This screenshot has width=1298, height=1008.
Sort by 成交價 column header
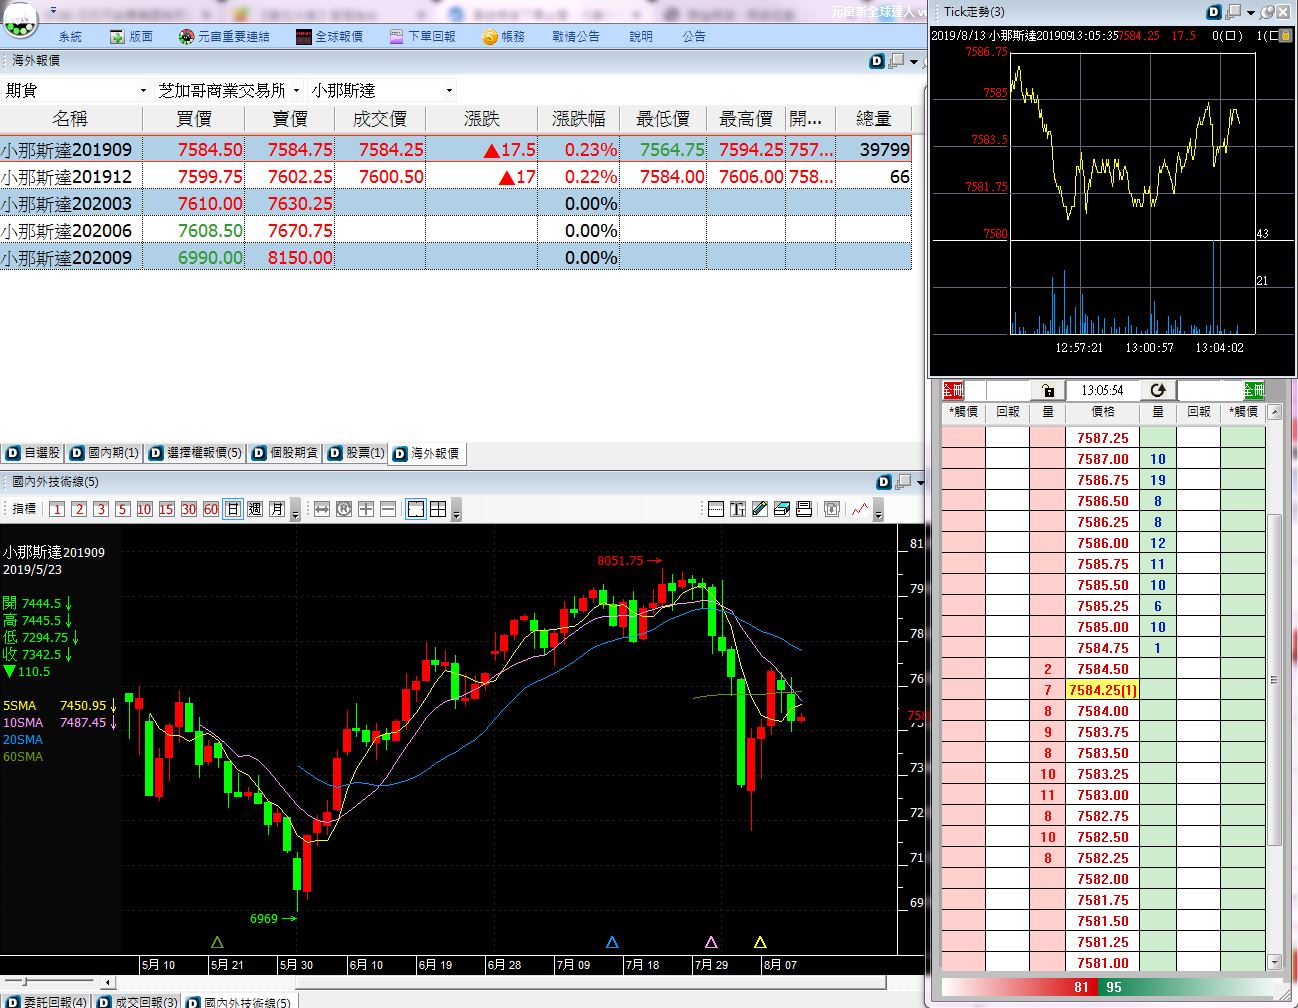point(380,119)
